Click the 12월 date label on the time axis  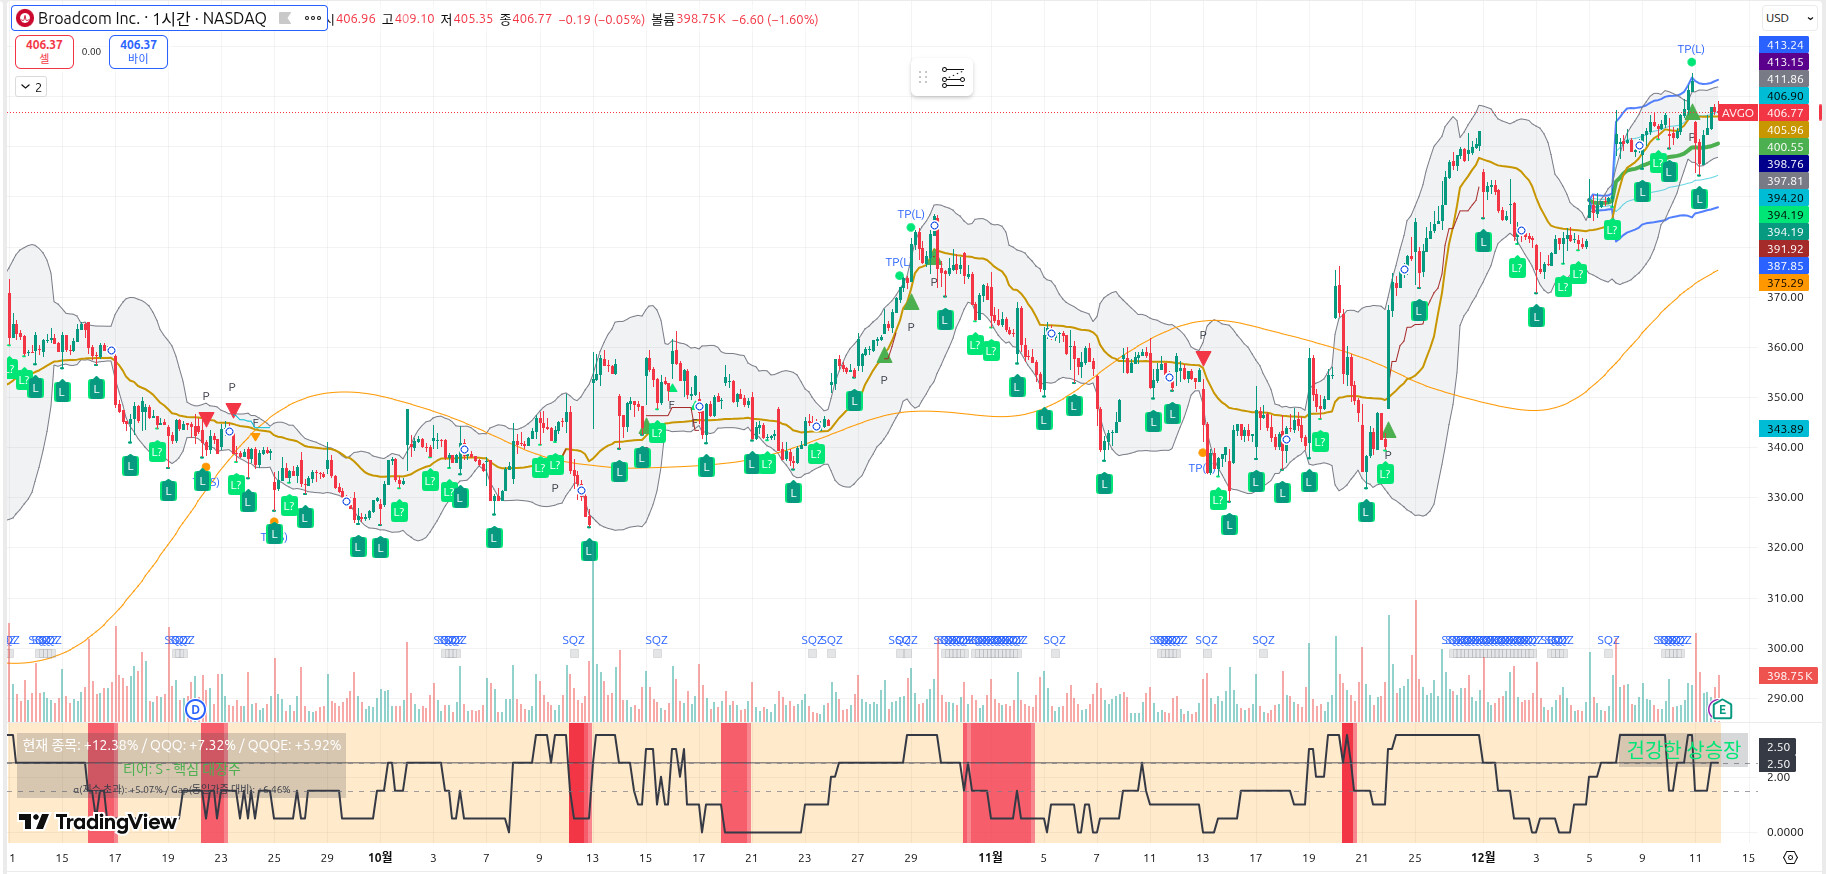coord(1483,857)
